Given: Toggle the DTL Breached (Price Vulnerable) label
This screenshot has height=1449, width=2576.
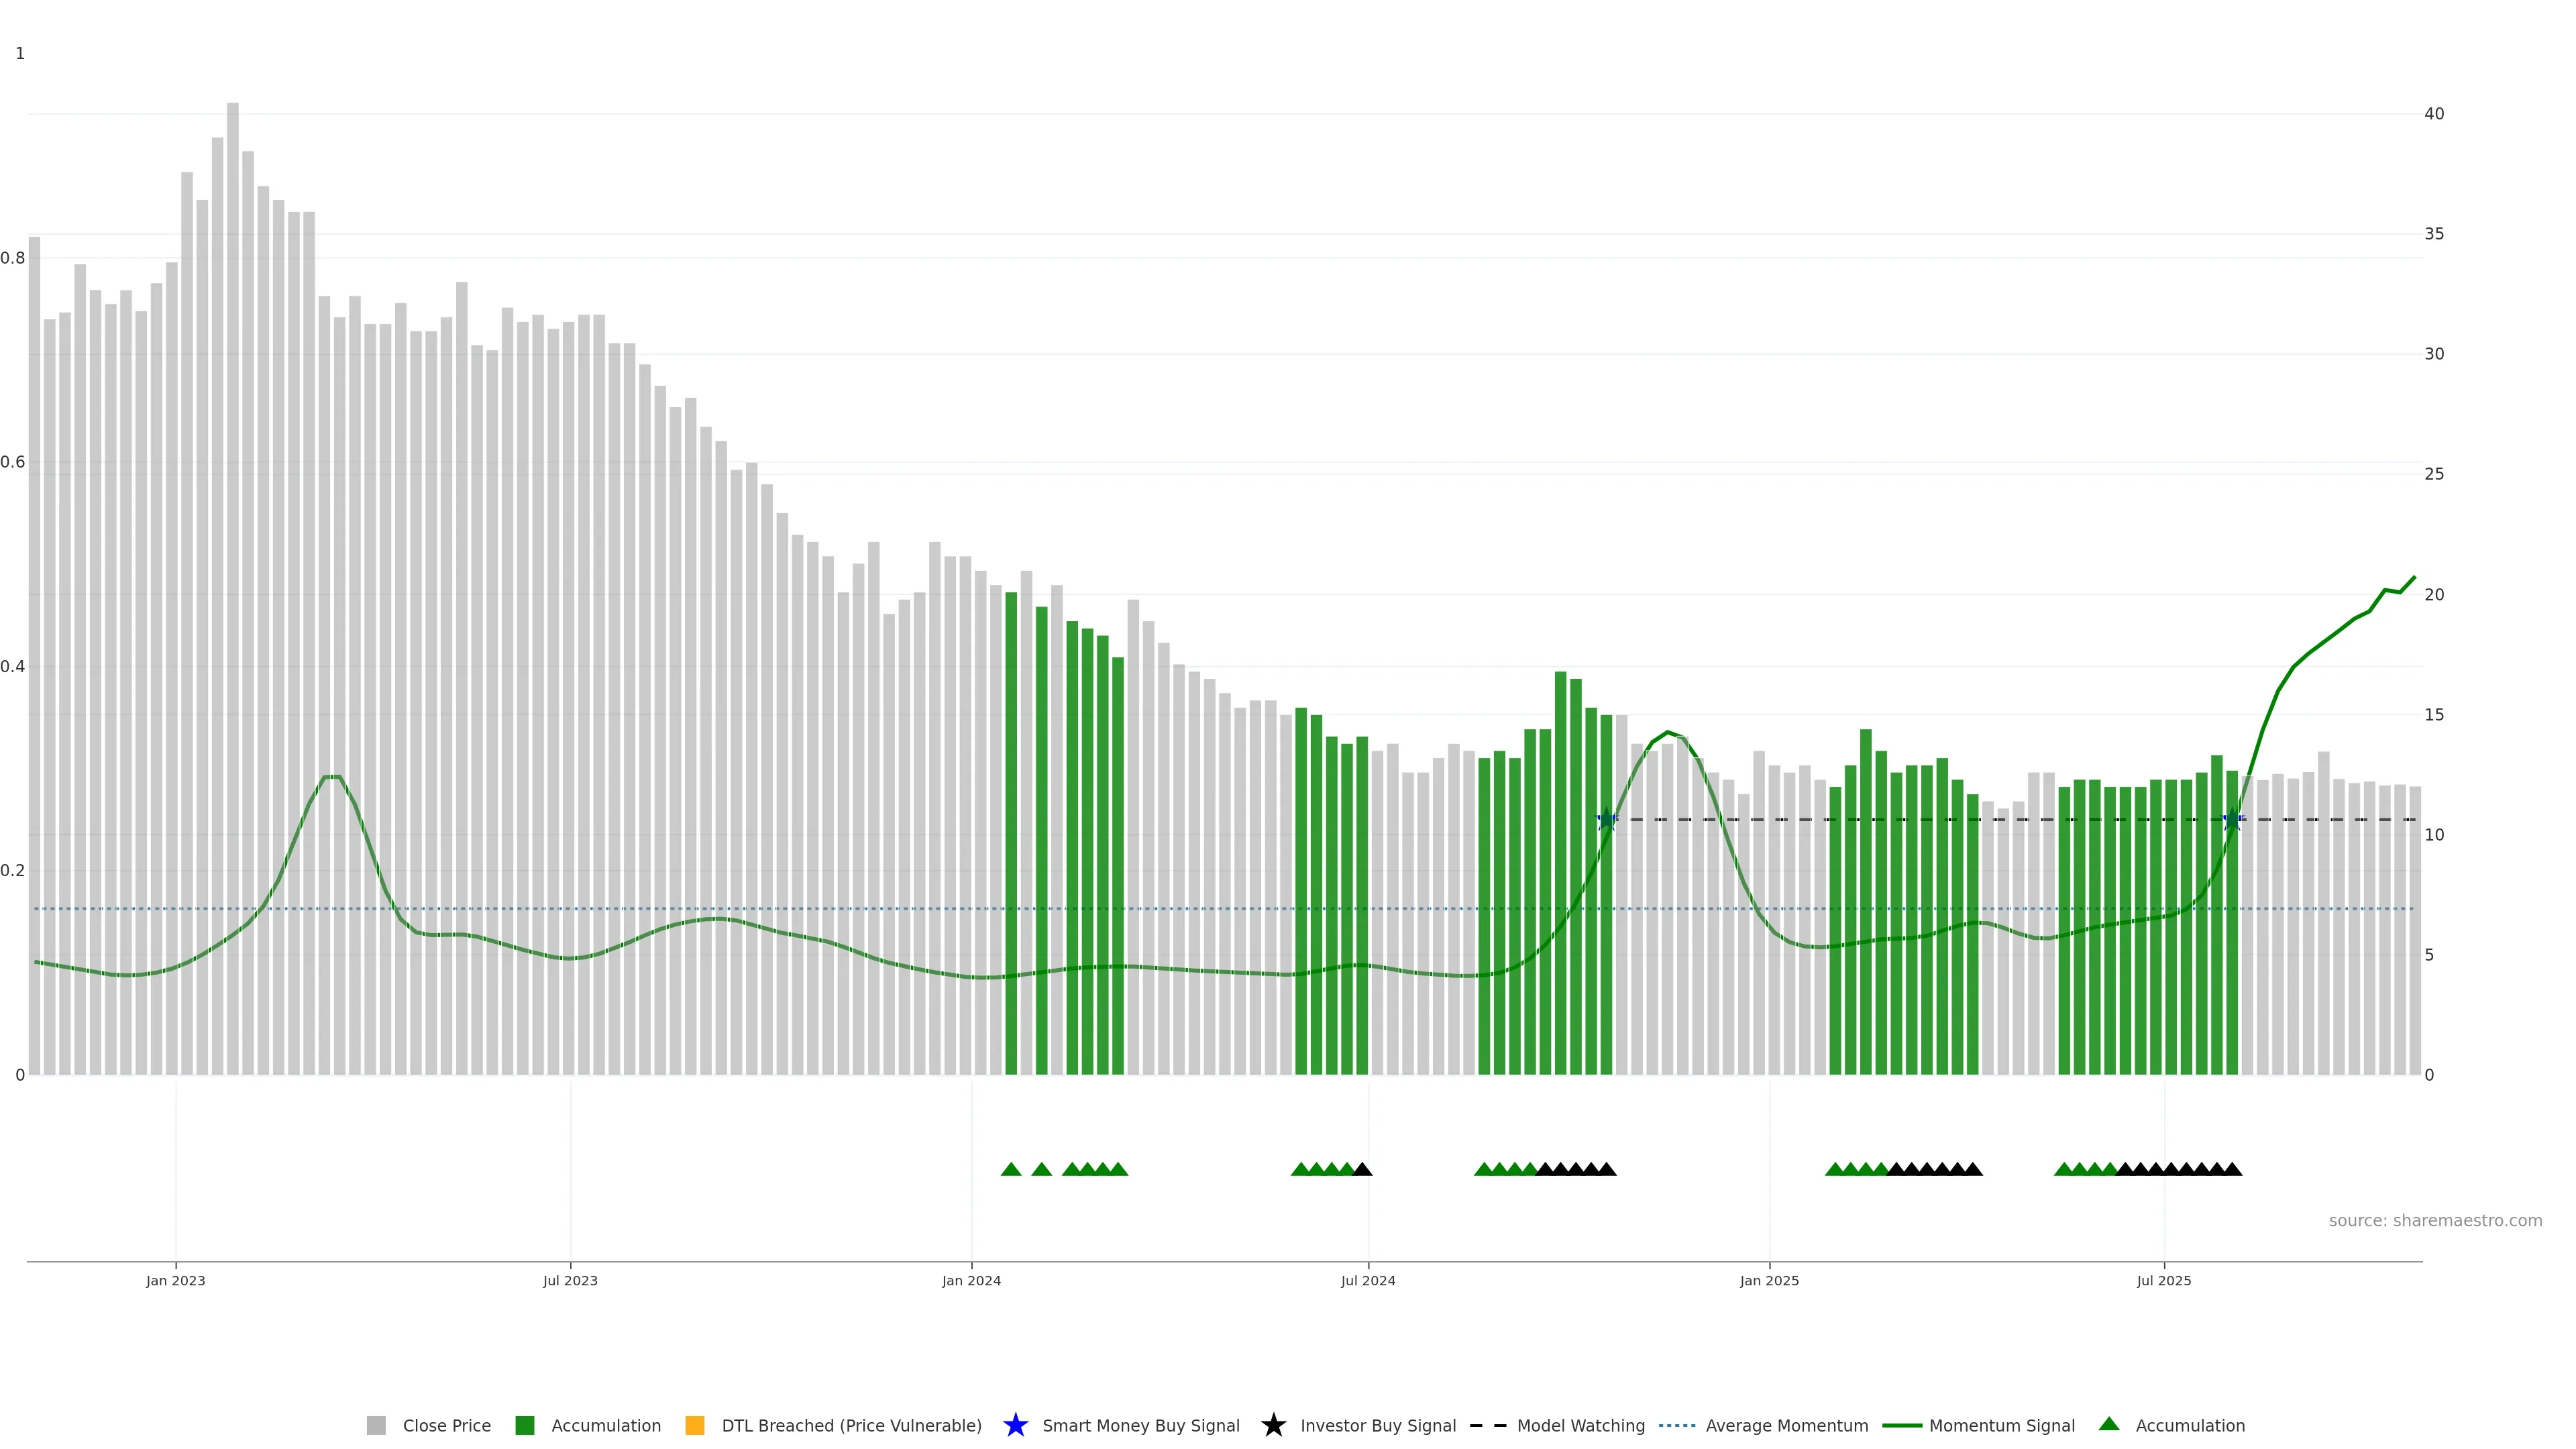Looking at the screenshot, I should click(x=851, y=1426).
